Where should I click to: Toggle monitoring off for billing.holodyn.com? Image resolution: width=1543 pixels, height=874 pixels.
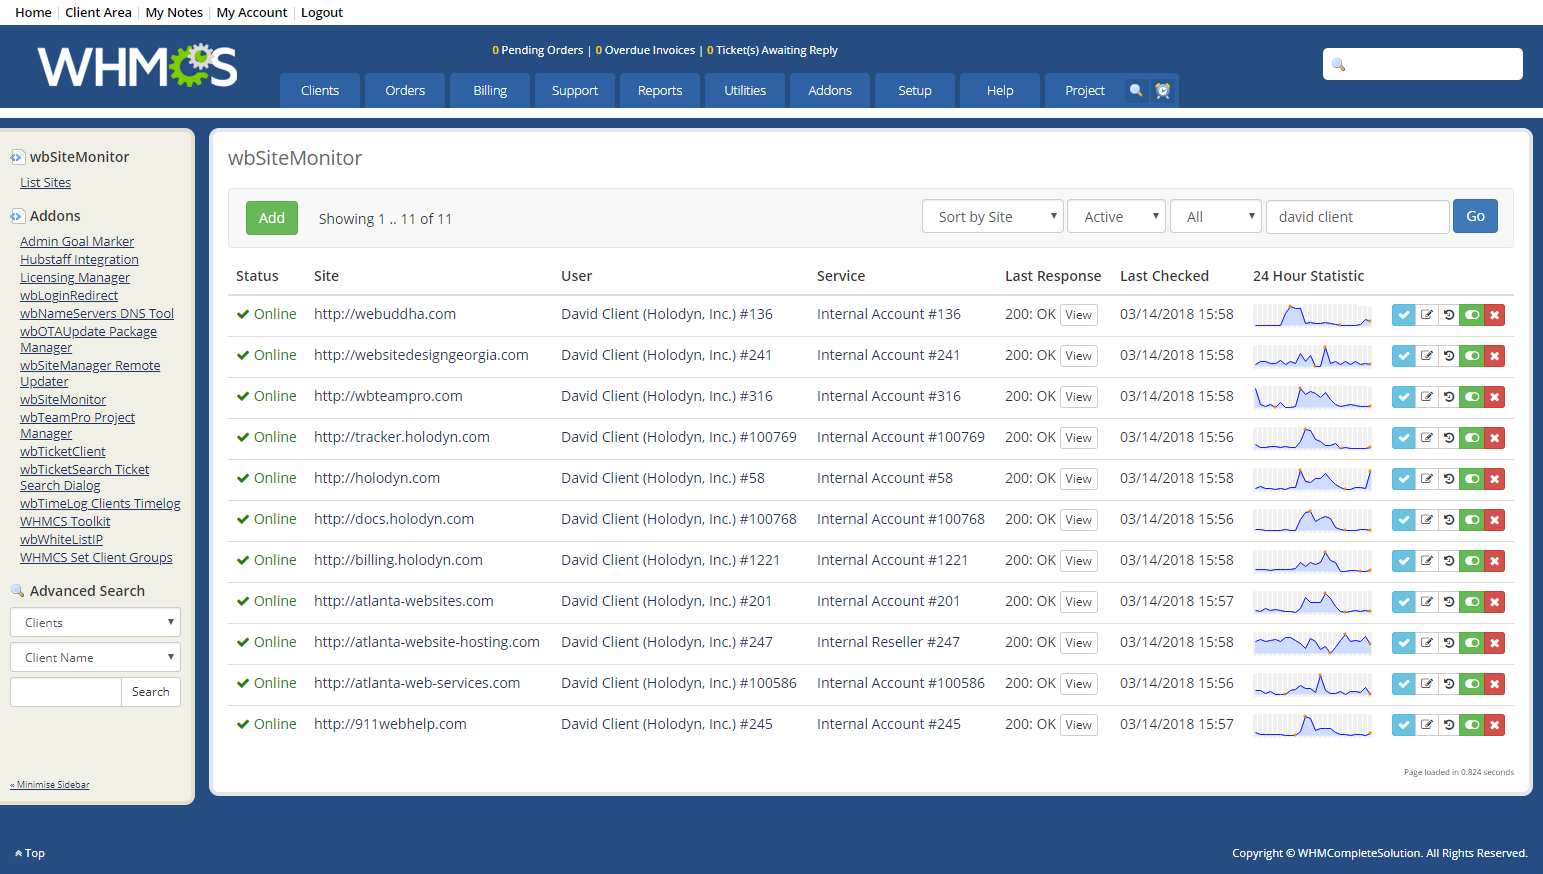tap(1472, 560)
